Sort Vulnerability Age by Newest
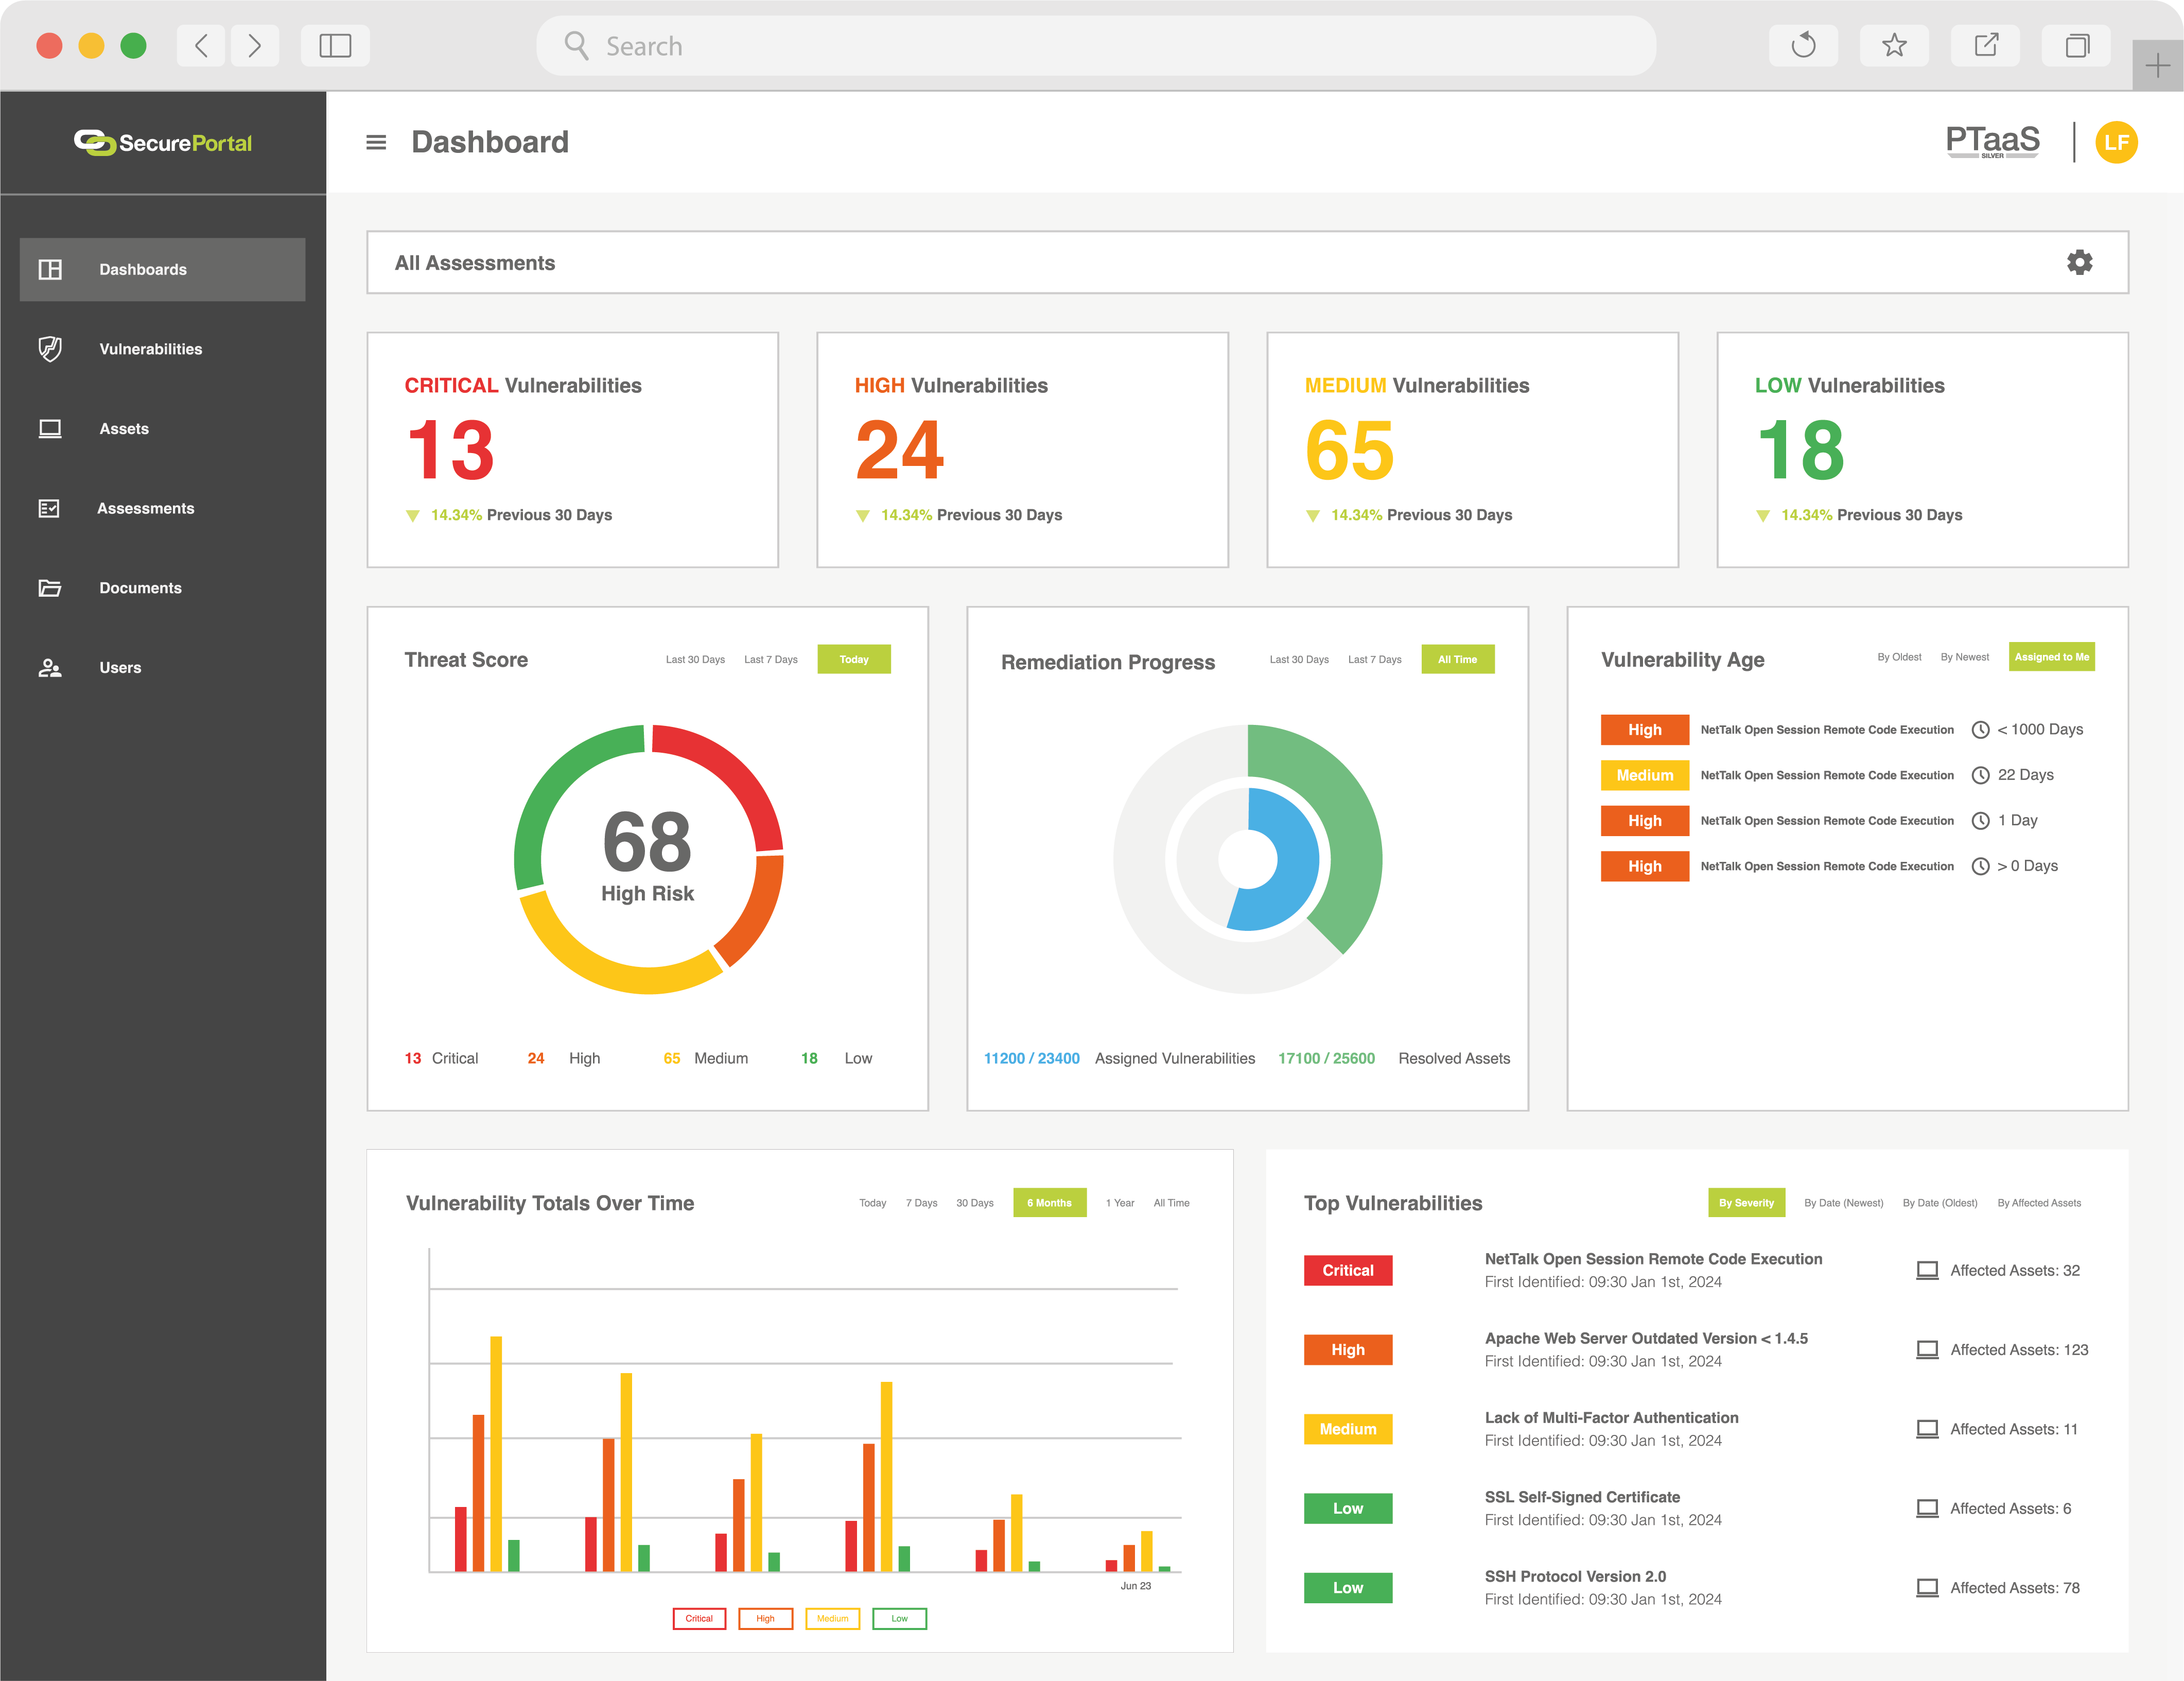This screenshot has width=2184, height=1681. 1964,657
